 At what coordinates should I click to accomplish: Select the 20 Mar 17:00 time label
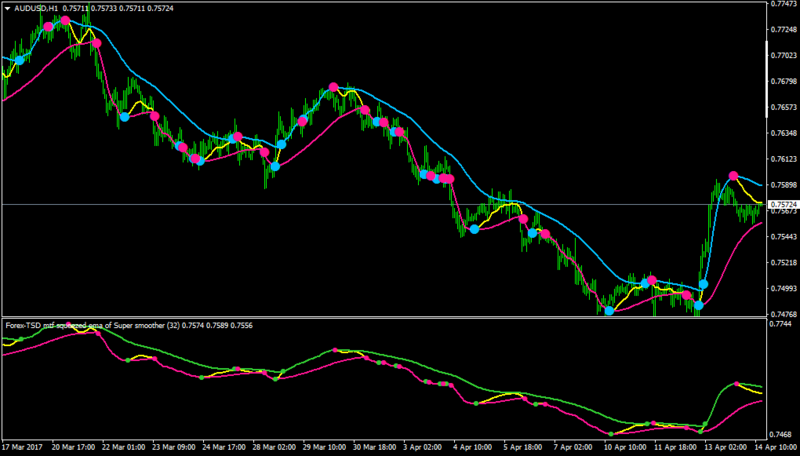click(x=72, y=447)
